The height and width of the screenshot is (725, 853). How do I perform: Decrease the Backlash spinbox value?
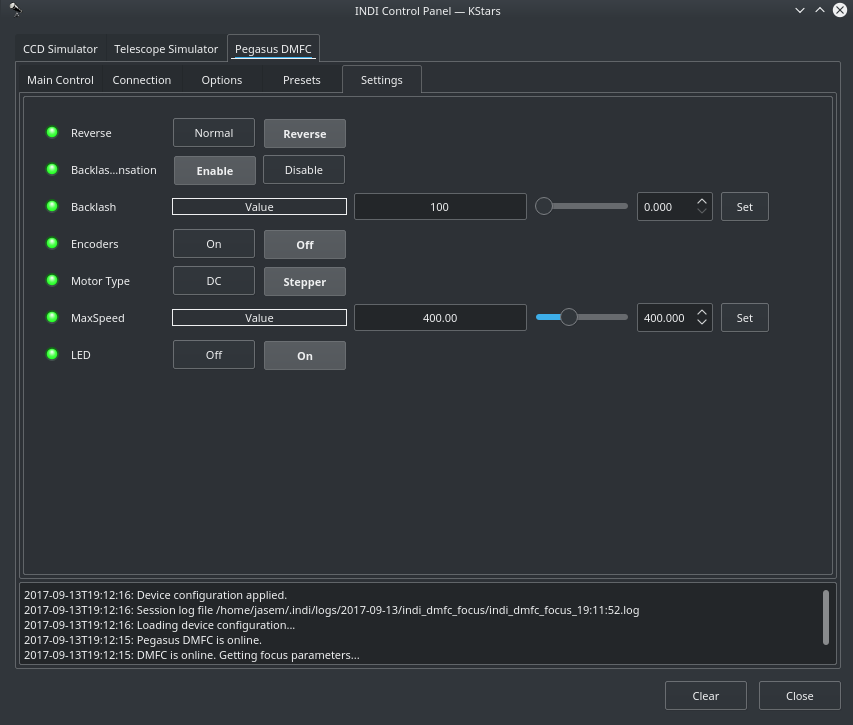(702, 210)
